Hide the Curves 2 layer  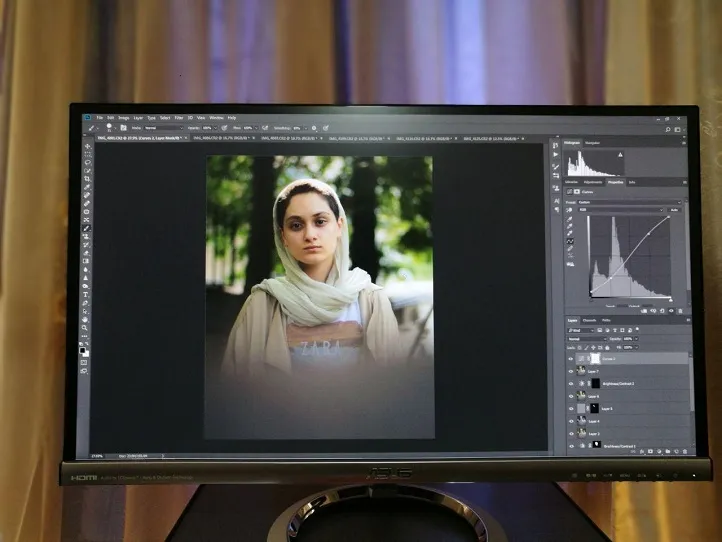[571, 359]
